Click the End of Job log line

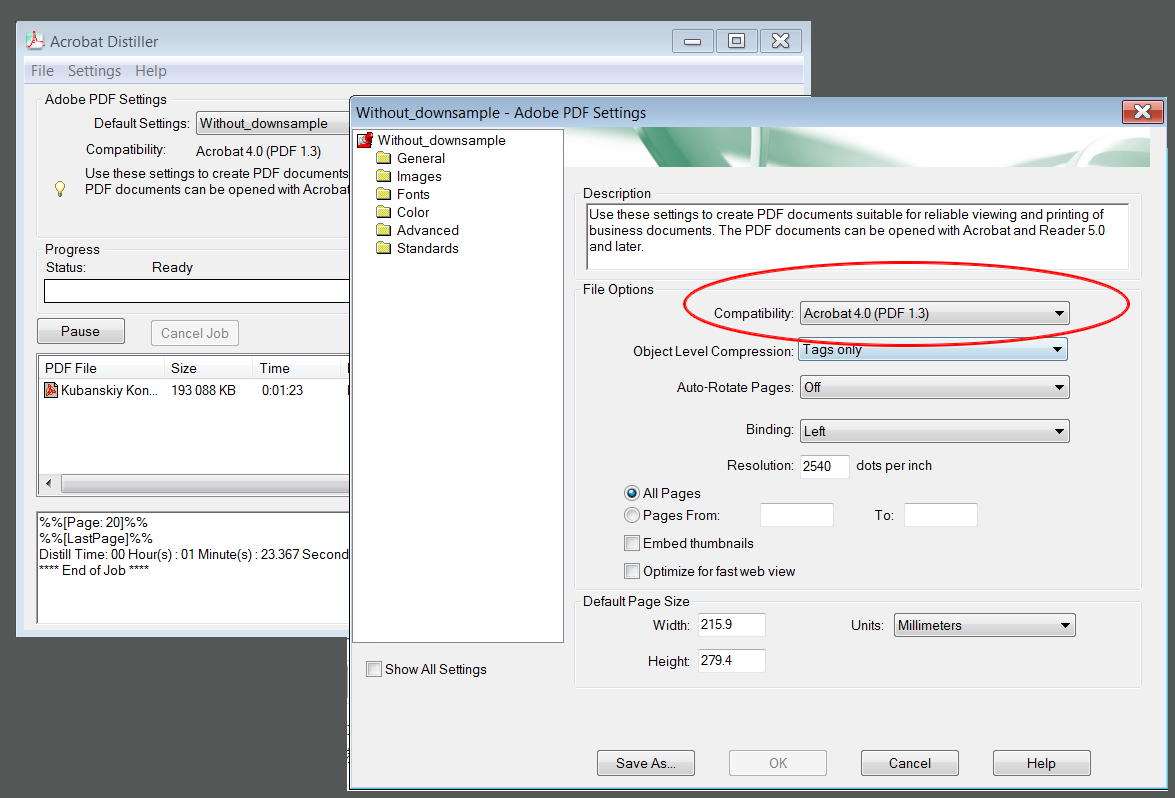94,570
